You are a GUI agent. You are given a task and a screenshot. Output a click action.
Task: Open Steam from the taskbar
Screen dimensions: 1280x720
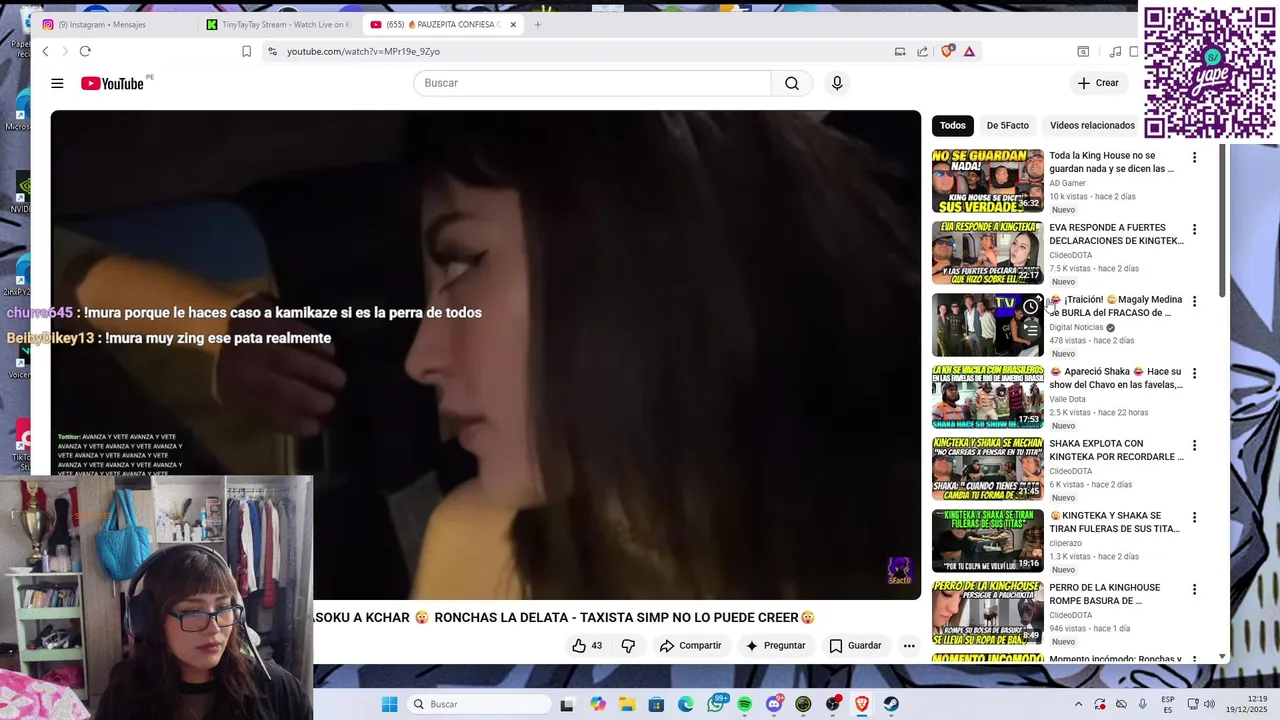[891, 704]
